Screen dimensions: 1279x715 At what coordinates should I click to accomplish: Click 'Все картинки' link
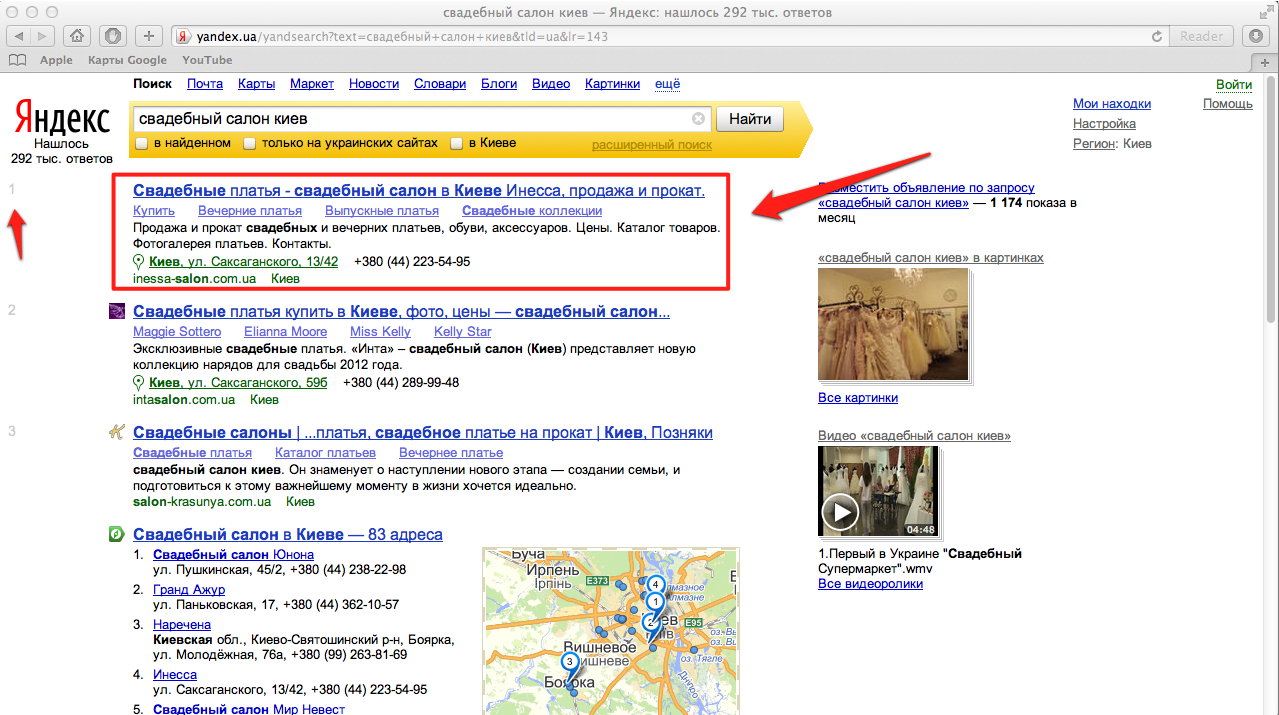point(858,398)
